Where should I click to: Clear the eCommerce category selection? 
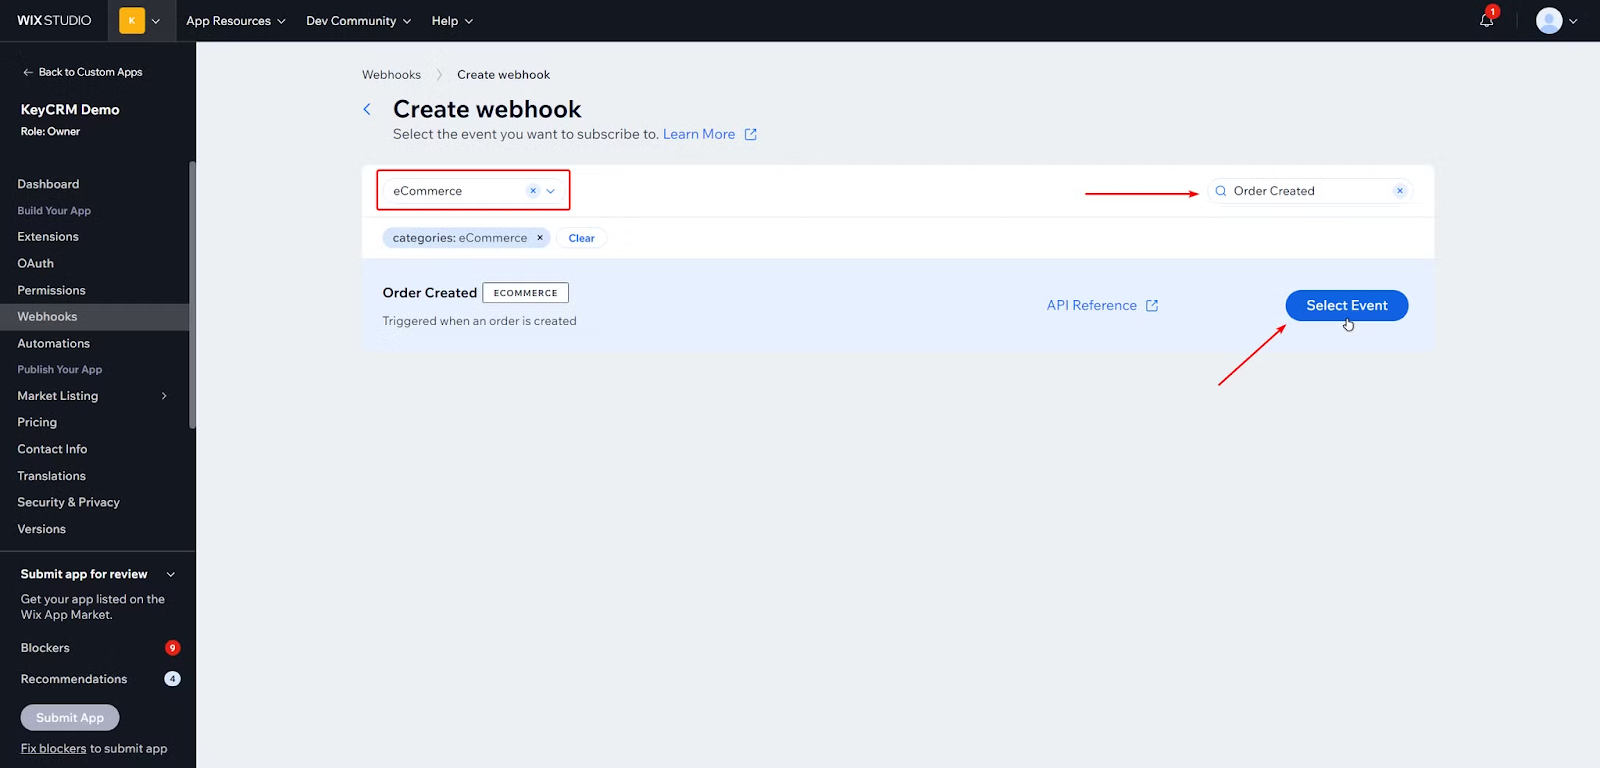click(x=533, y=191)
